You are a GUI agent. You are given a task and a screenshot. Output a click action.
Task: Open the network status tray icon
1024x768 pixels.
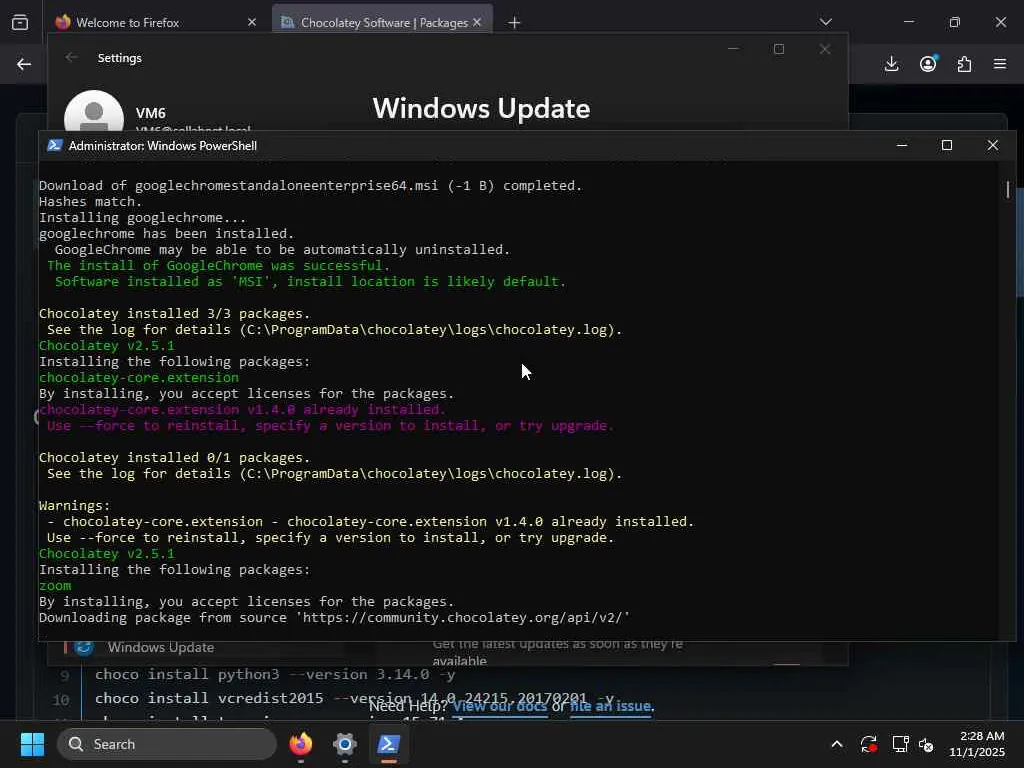(x=900, y=744)
